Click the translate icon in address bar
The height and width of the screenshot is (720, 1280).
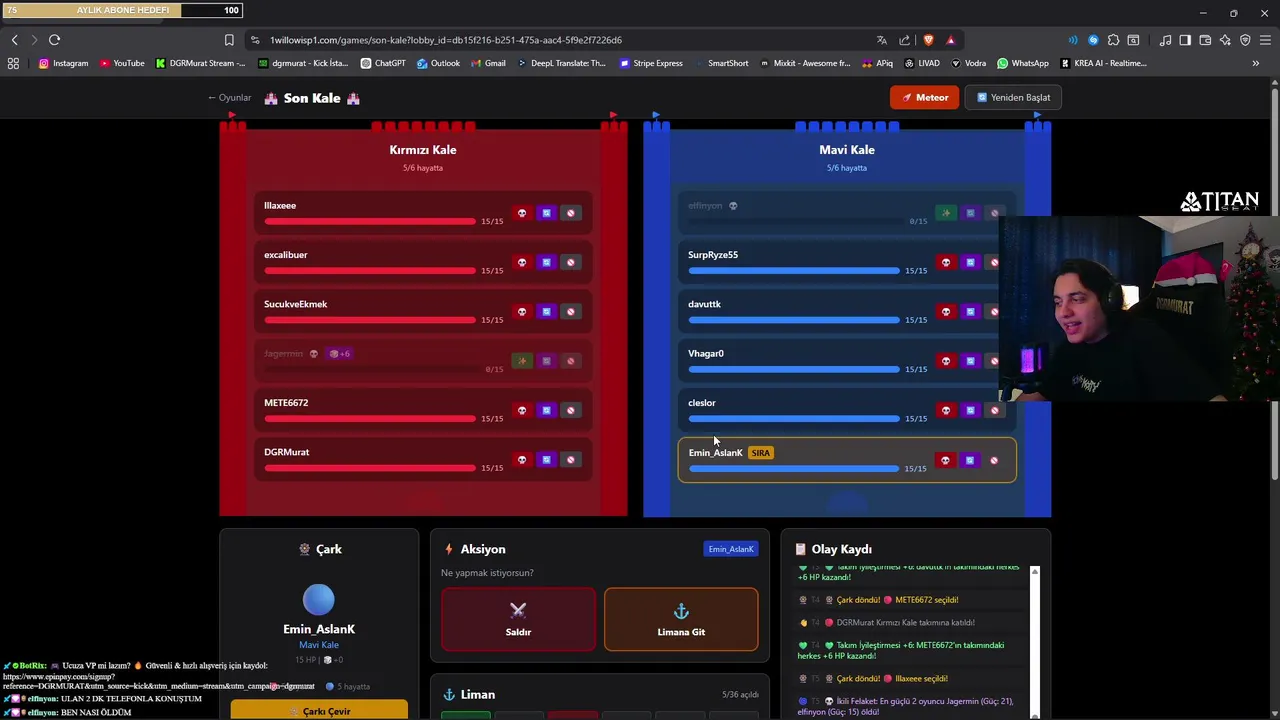pos(881,40)
